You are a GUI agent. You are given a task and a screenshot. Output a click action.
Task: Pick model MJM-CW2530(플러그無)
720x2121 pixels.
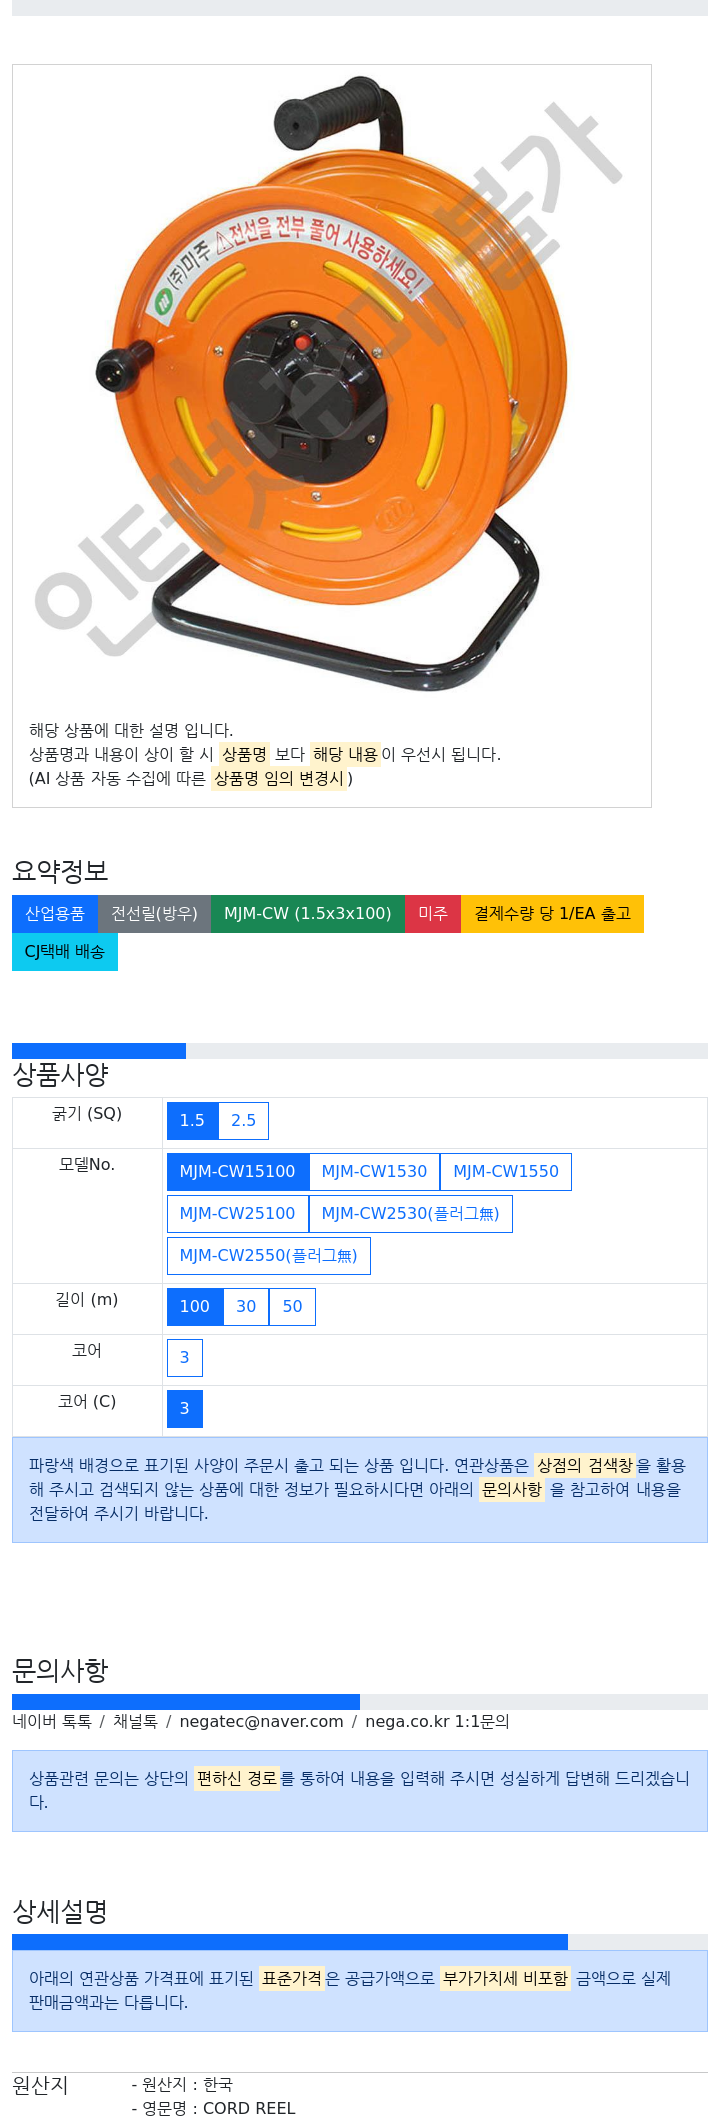tap(411, 1214)
